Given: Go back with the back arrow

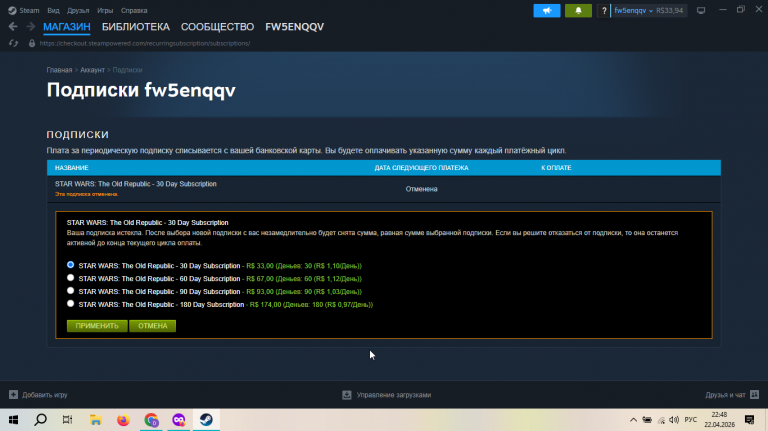Looking at the screenshot, I should click(13, 26).
